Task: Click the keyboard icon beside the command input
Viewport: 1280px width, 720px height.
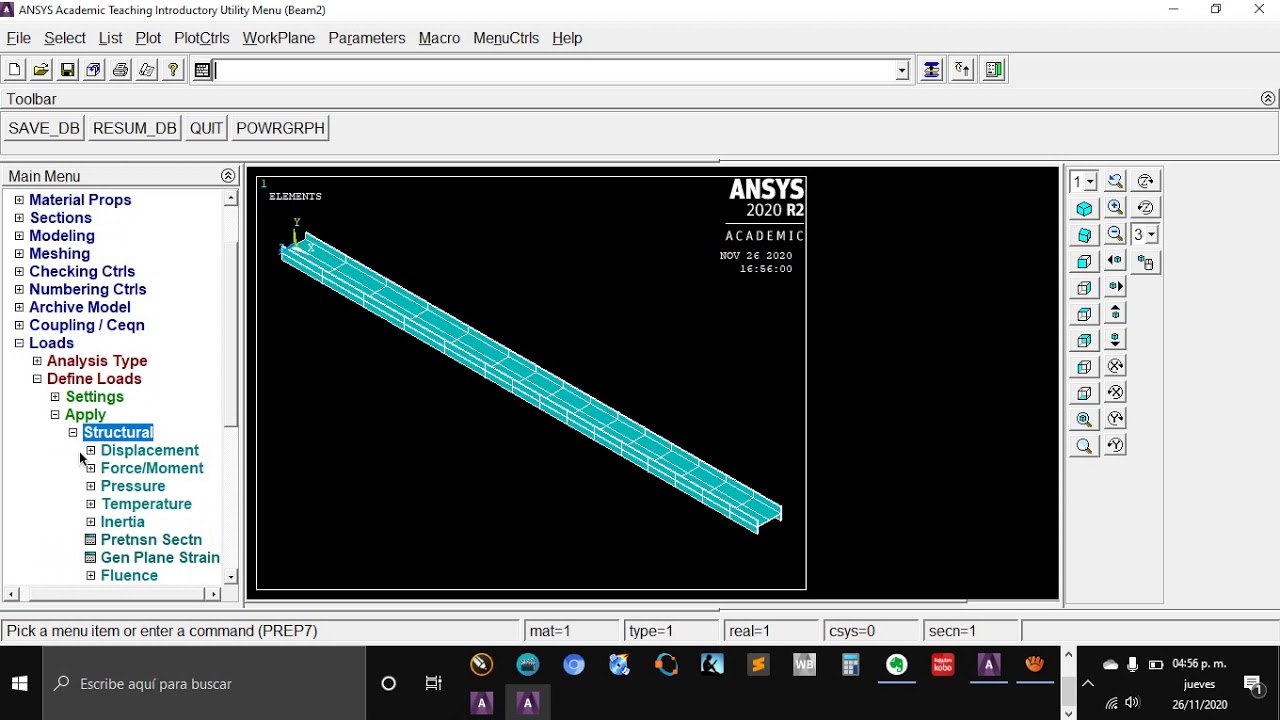Action: tap(202, 70)
